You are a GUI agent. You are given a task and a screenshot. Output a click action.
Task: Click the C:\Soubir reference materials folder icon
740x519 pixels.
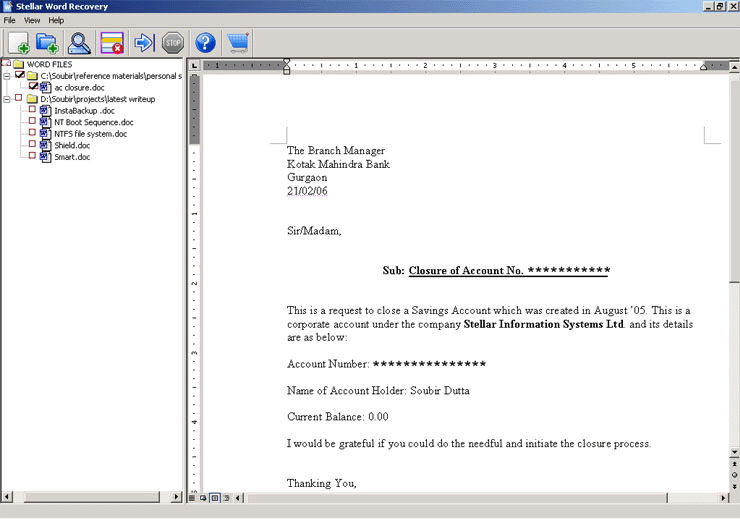32,75
